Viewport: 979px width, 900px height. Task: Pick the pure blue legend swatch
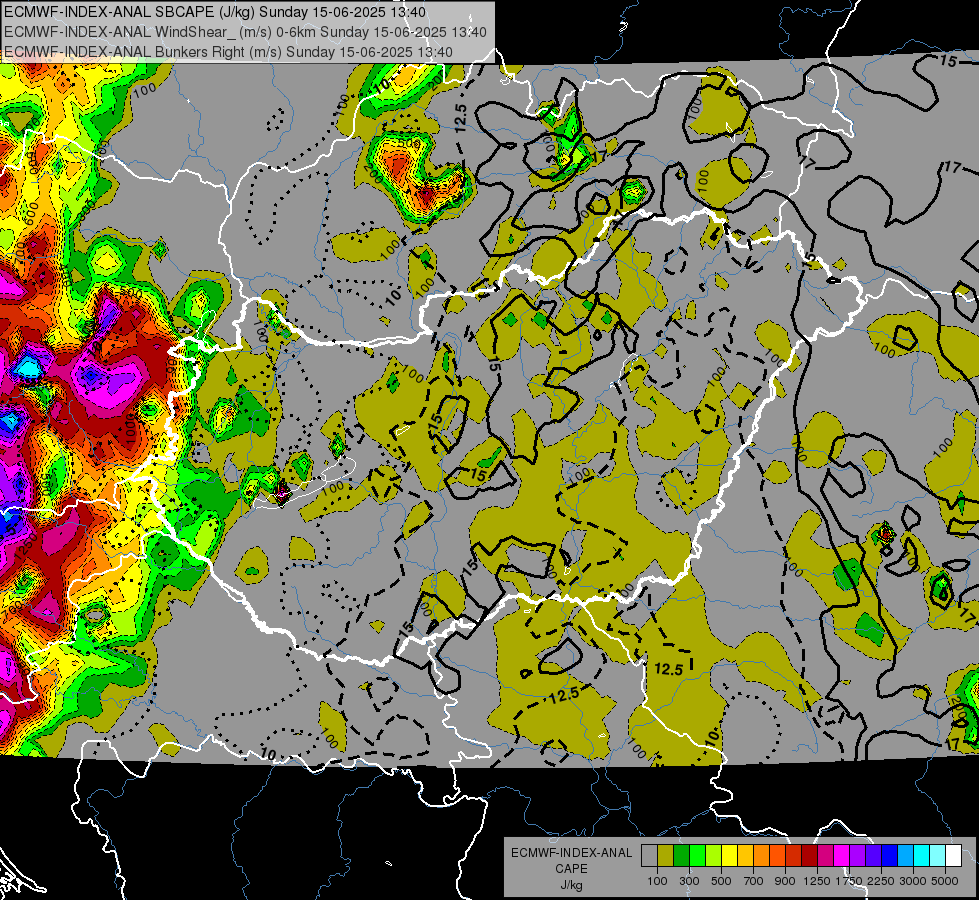[890, 856]
